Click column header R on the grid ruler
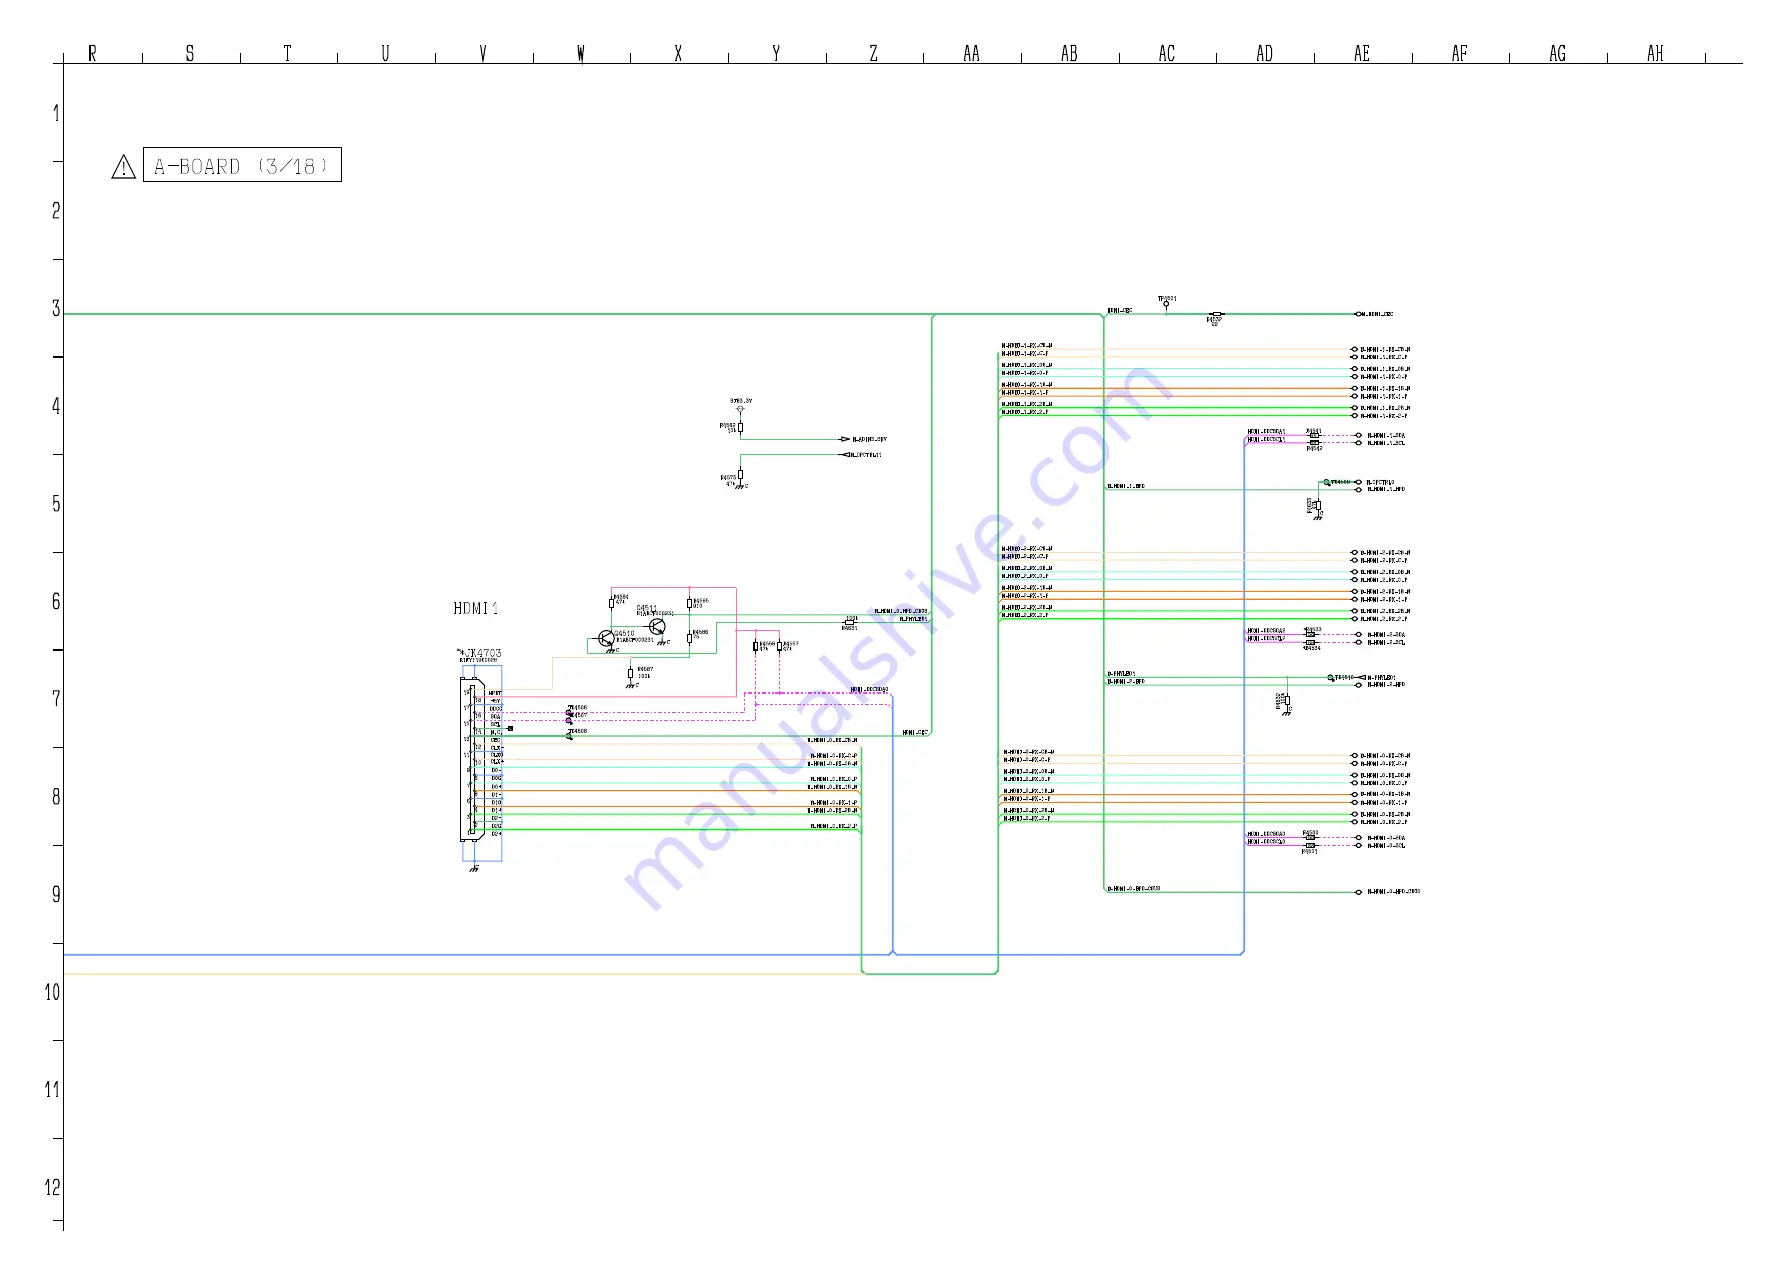Screen dimensions: 1787x1263 point(92,53)
